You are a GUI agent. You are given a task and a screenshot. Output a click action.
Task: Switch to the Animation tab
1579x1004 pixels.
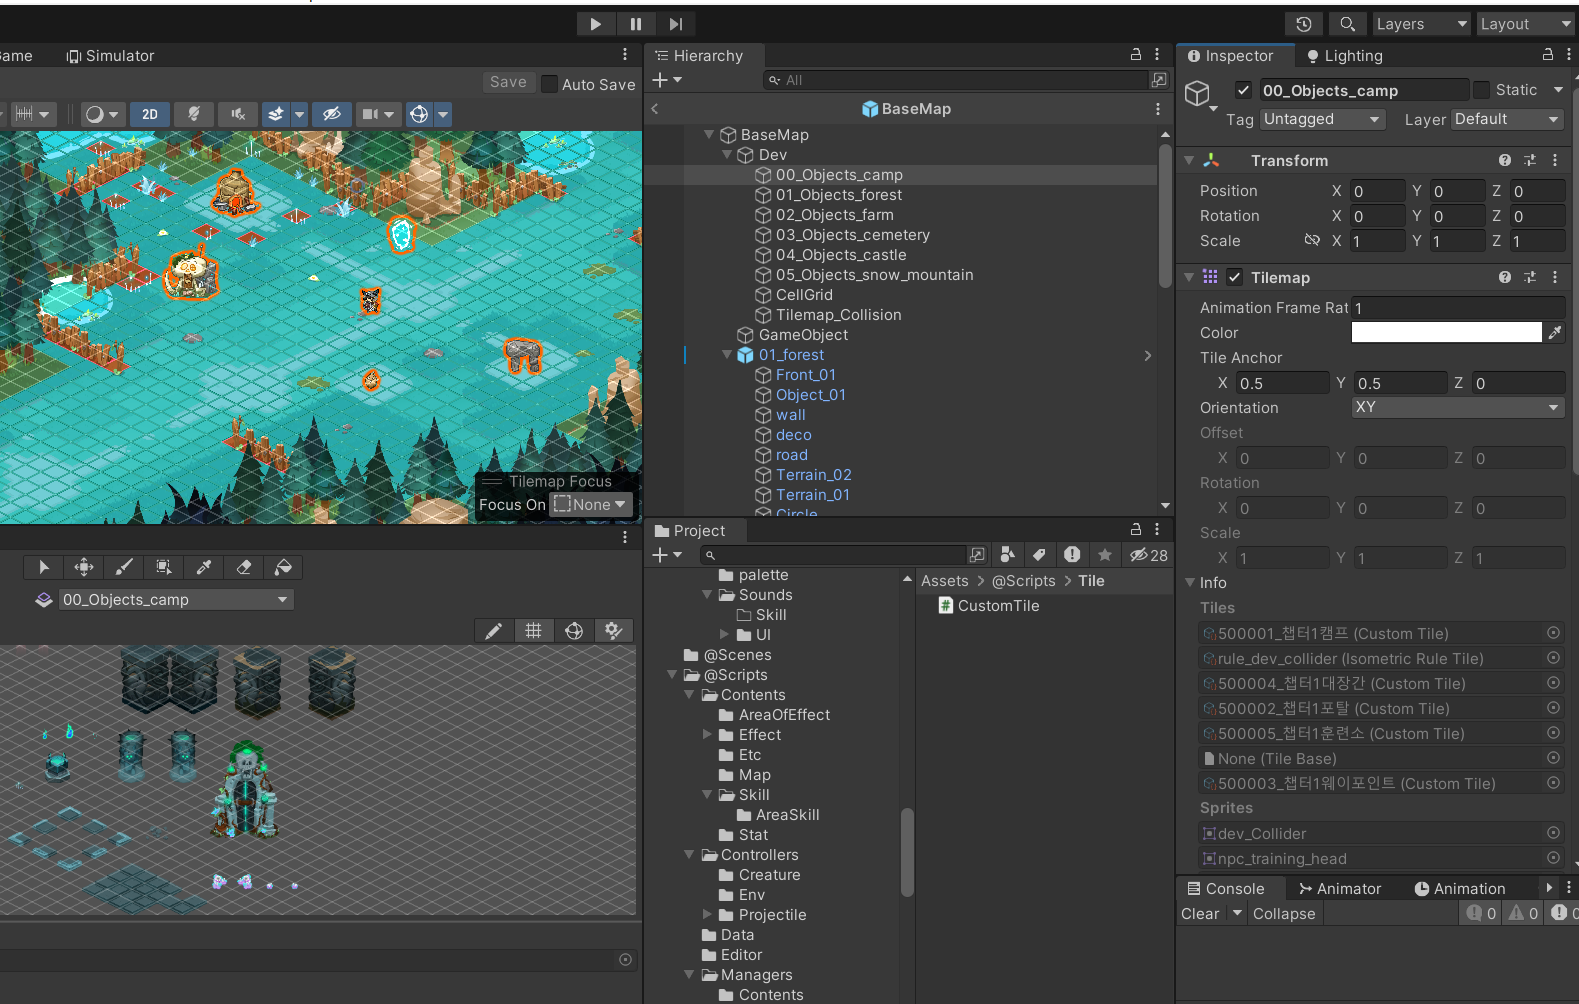click(1460, 889)
